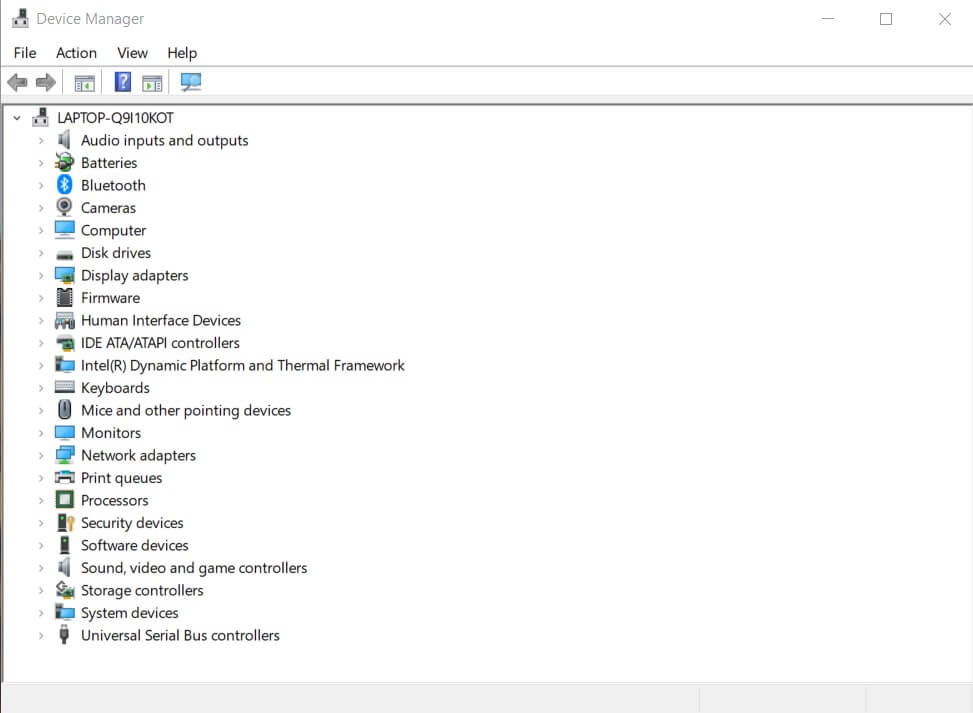Scan for hardware changes using the monitor icon
This screenshot has height=713, width=973.
click(x=191, y=82)
